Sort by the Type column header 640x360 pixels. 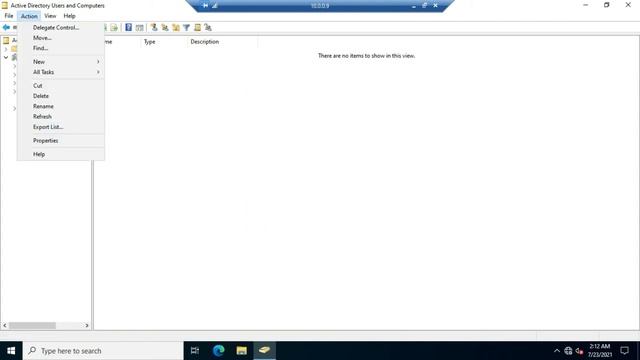click(164, 42)
